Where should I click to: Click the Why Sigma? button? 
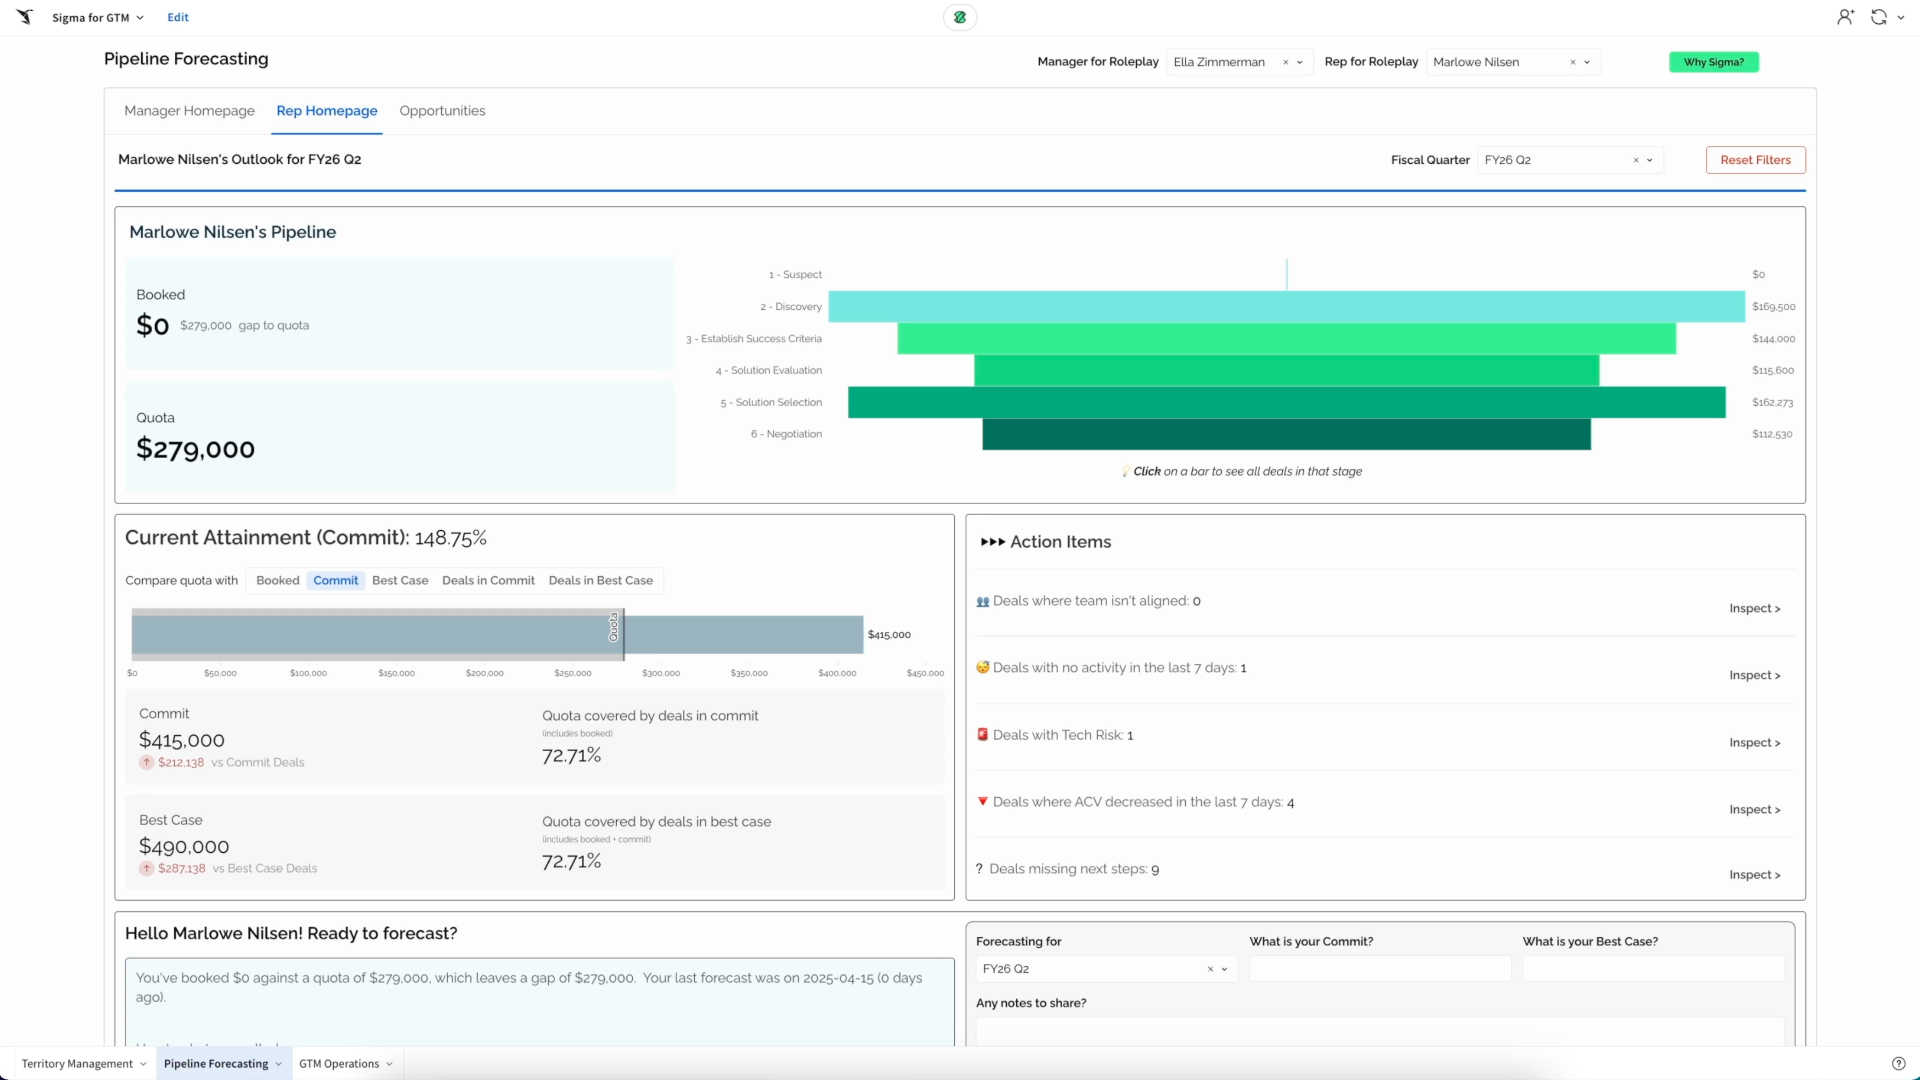pyautogui.click(x=1713, y=62)
